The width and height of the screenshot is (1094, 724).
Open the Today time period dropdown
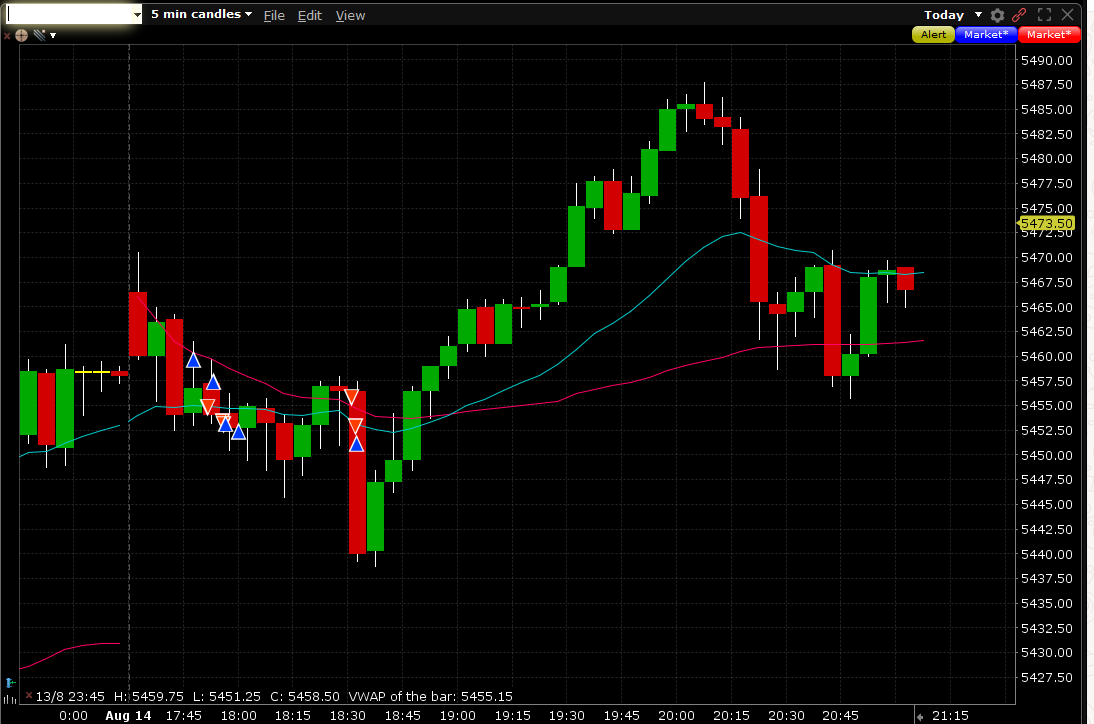point(952,15)
